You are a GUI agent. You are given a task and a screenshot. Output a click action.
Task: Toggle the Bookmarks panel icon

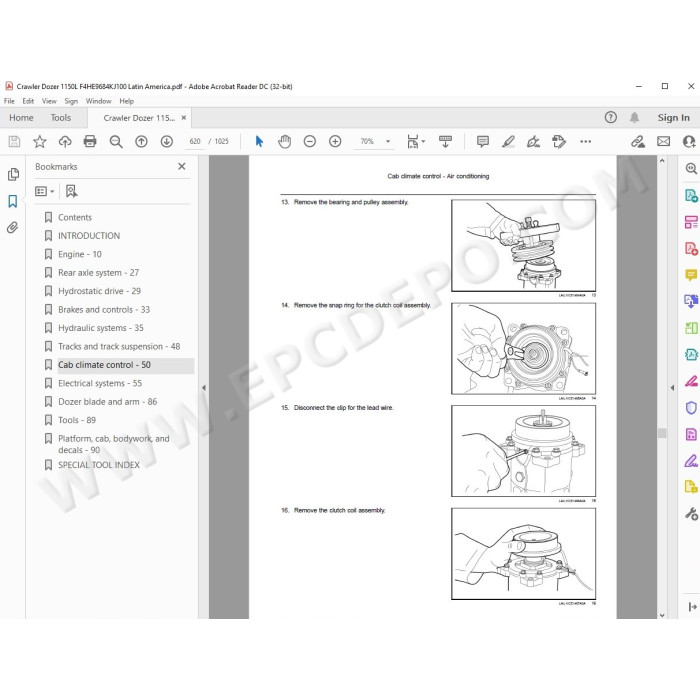point(12,201)
